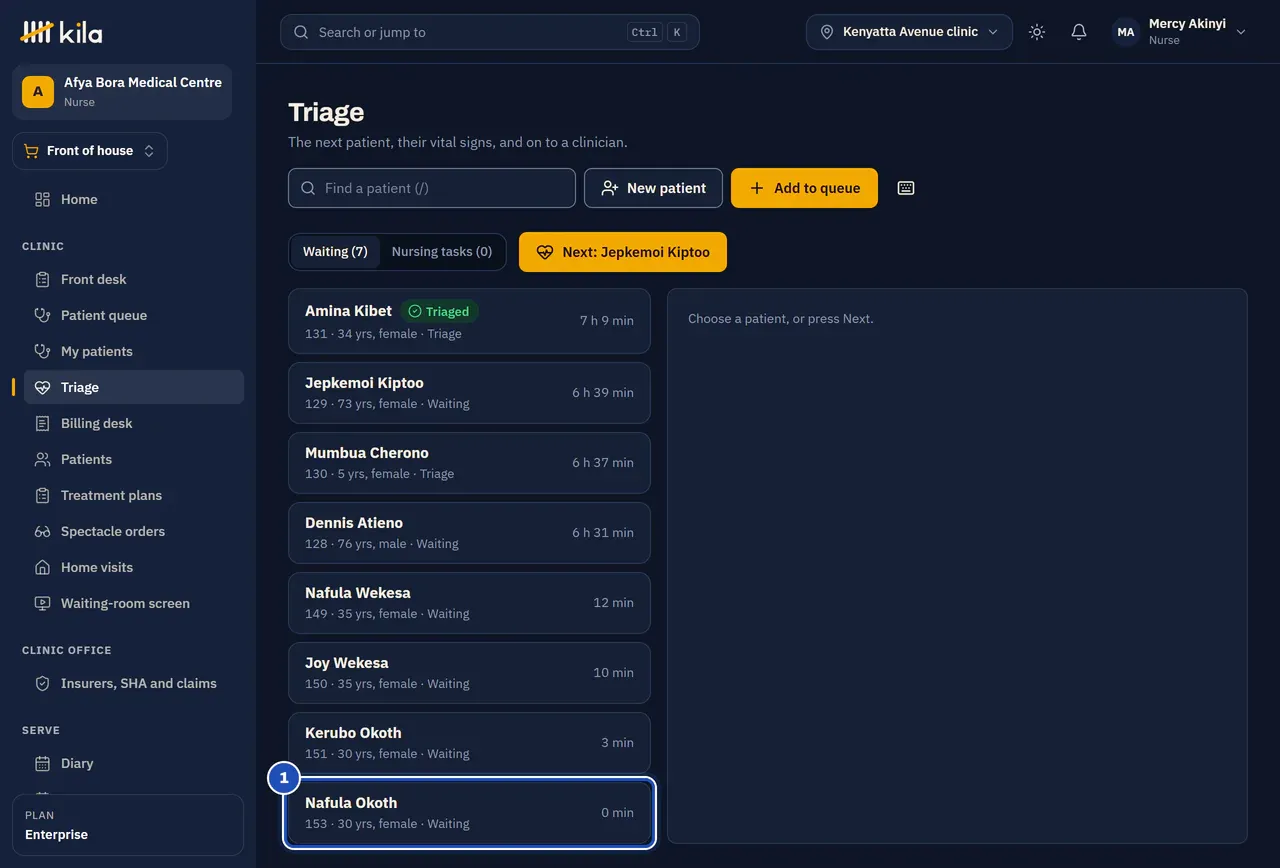The image size is (1280, 868).
Task: Click the keyboard shortcuts icon
Action: click(906, 188)
